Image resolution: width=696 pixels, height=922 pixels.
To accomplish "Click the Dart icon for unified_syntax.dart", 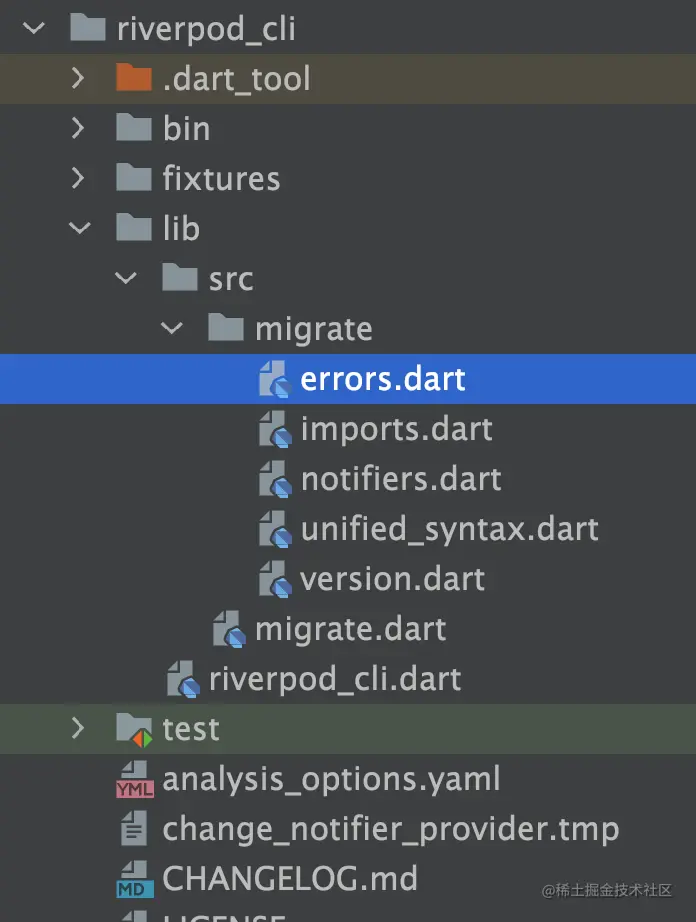I will click(x=274, y=530).
